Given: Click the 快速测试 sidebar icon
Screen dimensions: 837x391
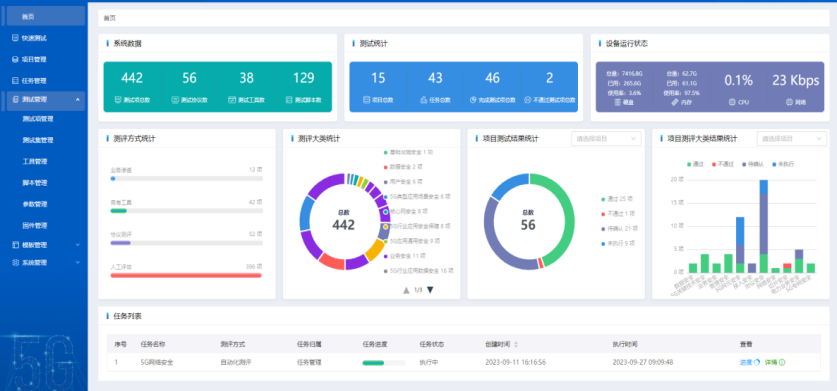Looking at the screenshot, I should [x=15, y=38].
